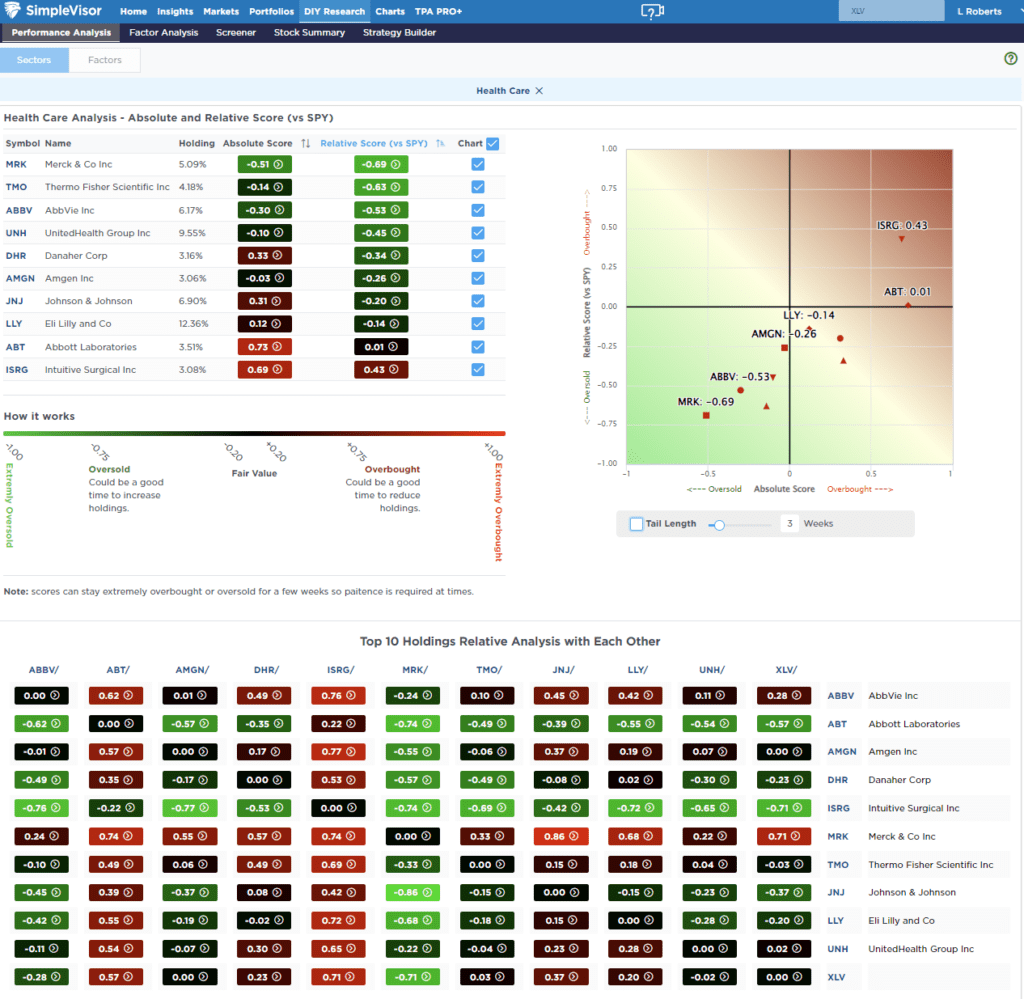The image size is (1024, 999).
Task: Uncheck chart checkbox for DHR row
Action: pos(478,255)
